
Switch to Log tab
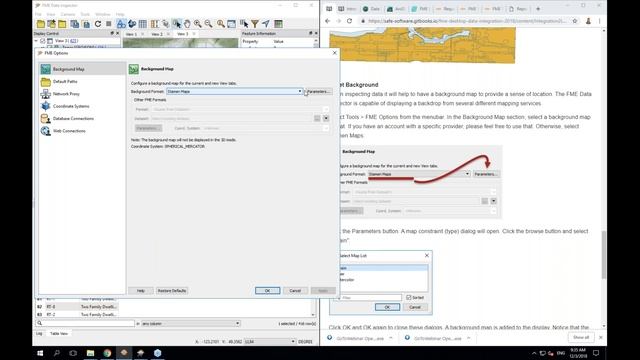(39, 333)
